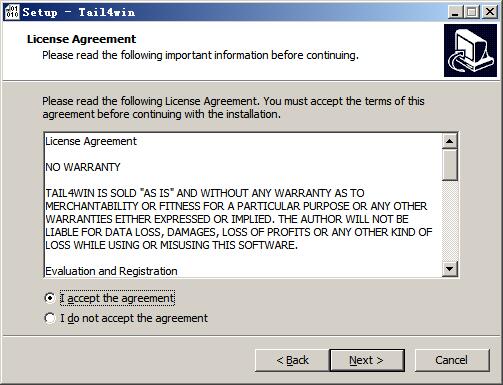Open the system menu via title bar icon
This screenshot has height=385, width=503.
tap(12, 12)
